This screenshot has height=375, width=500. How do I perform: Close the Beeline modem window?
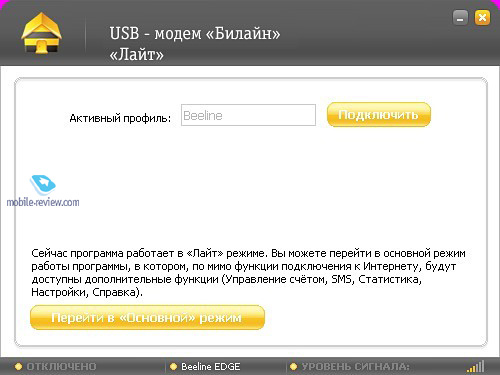[482, 18]
